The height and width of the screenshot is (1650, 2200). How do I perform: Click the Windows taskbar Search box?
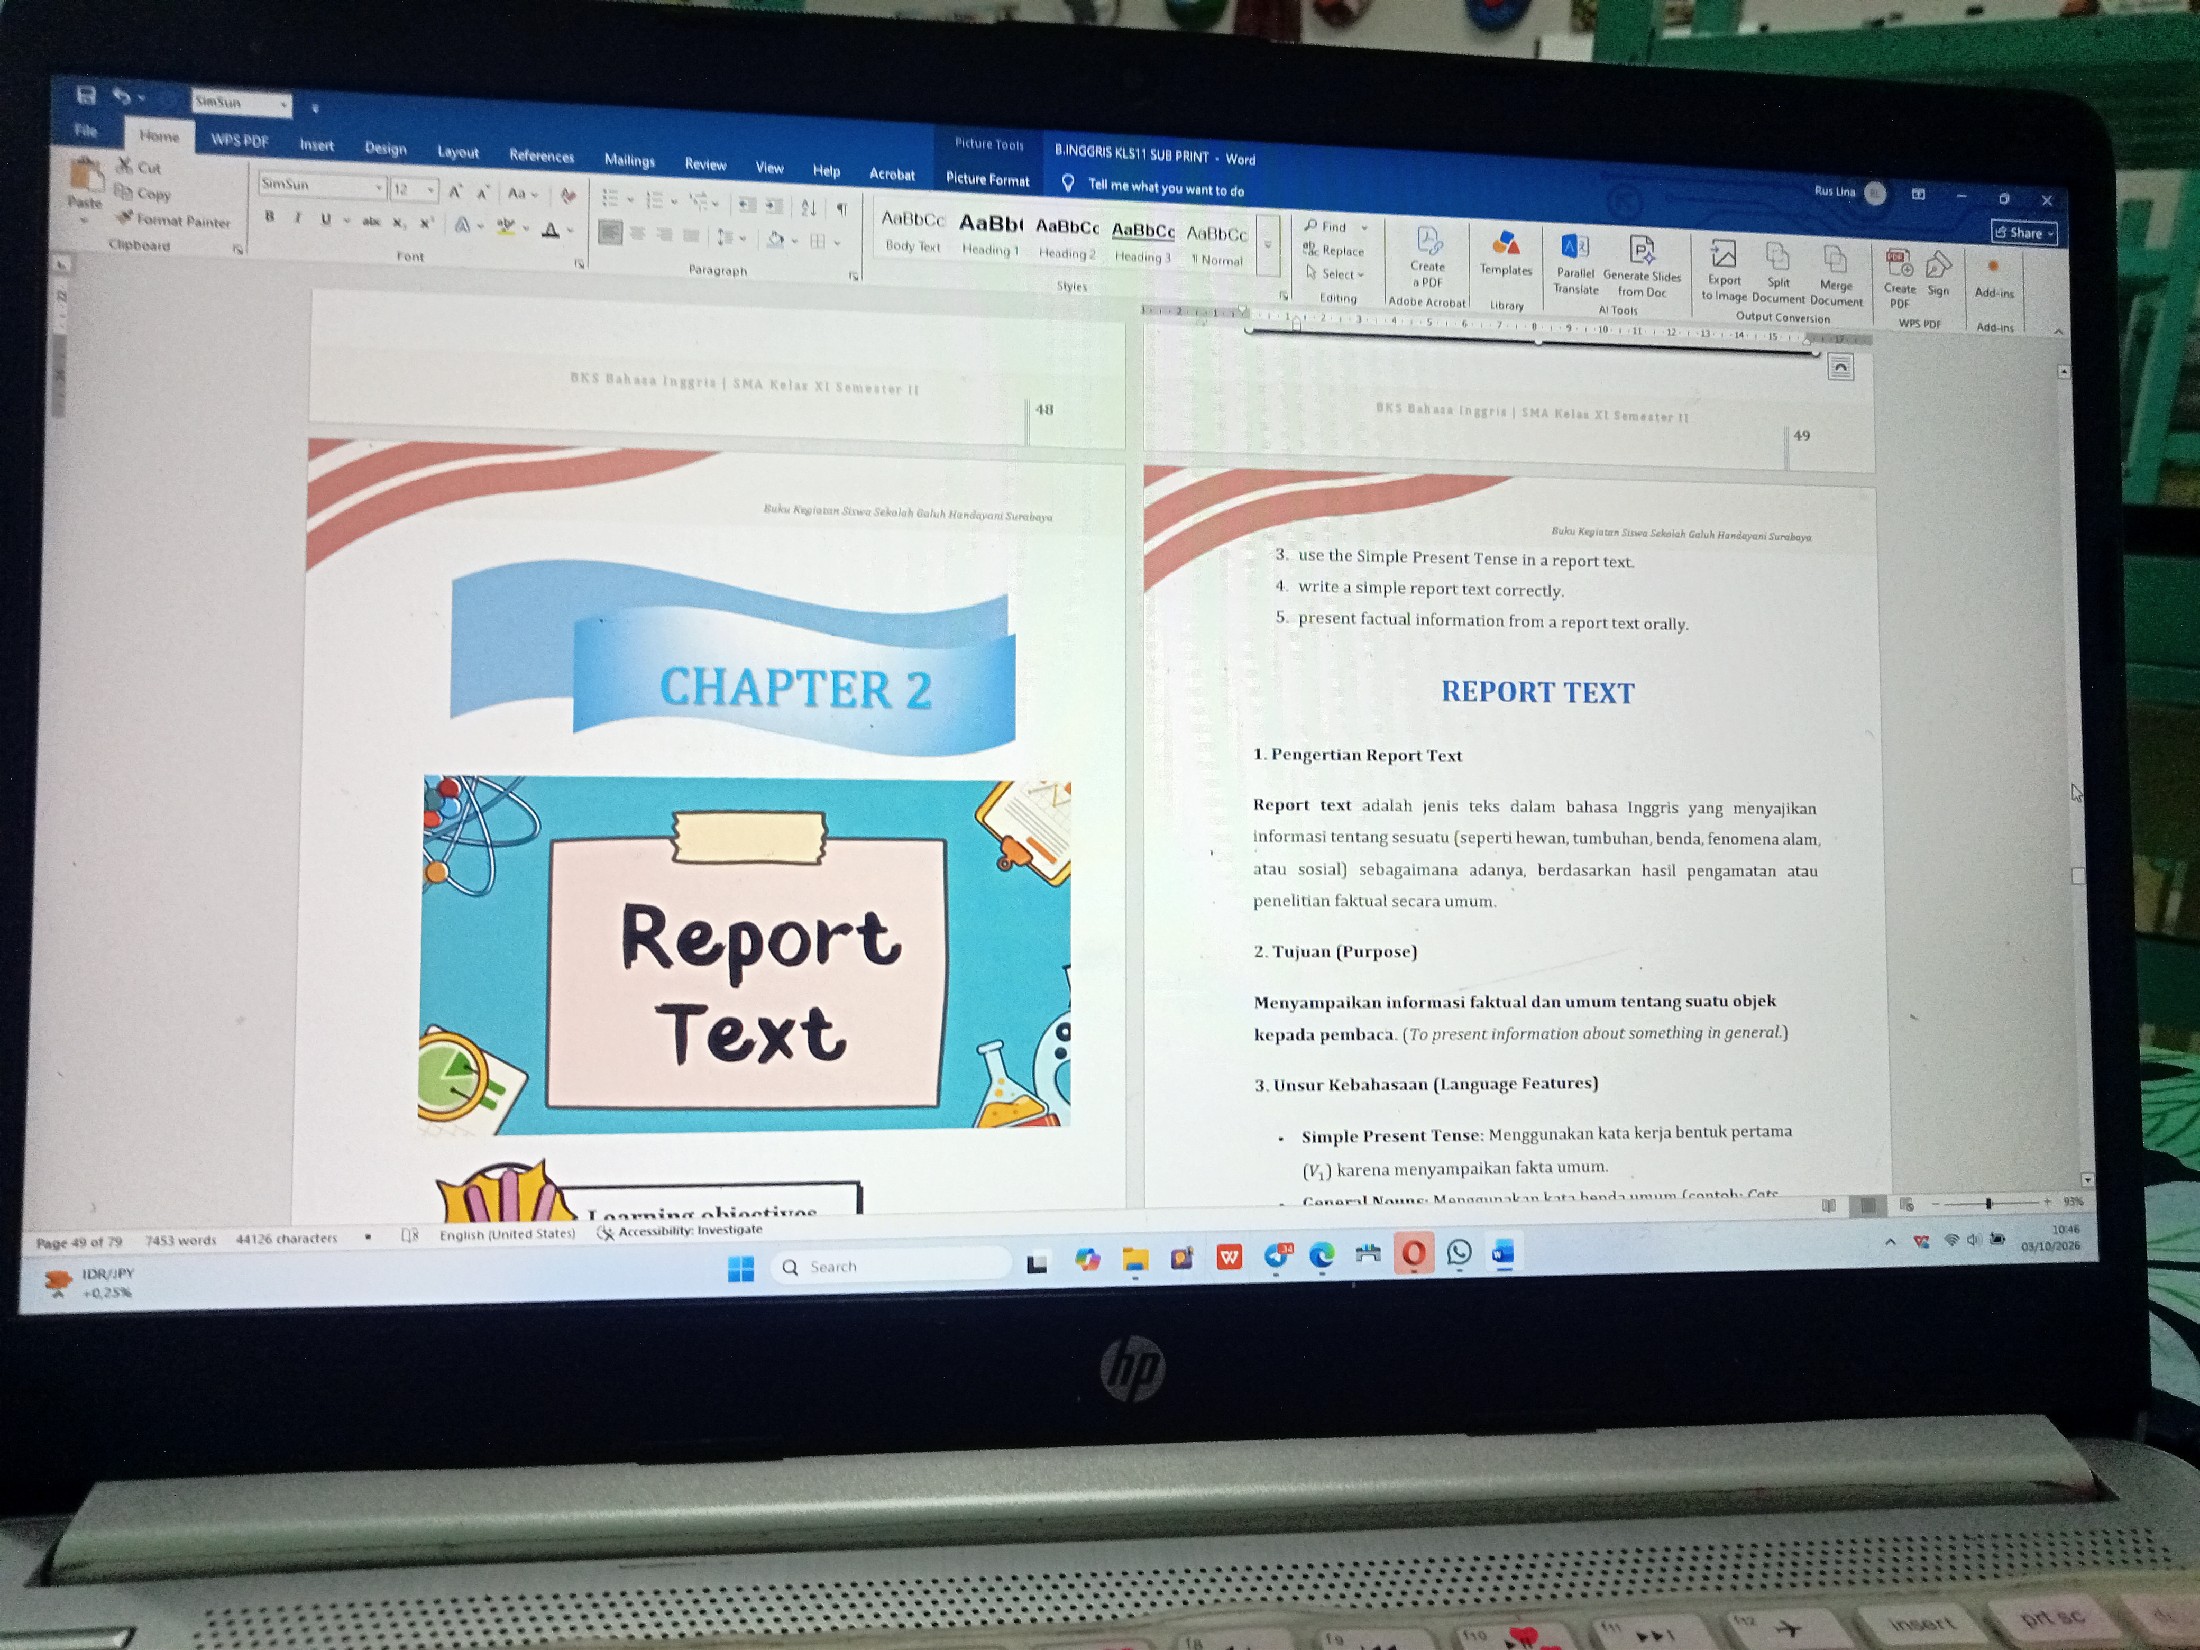click(892, 1266)
